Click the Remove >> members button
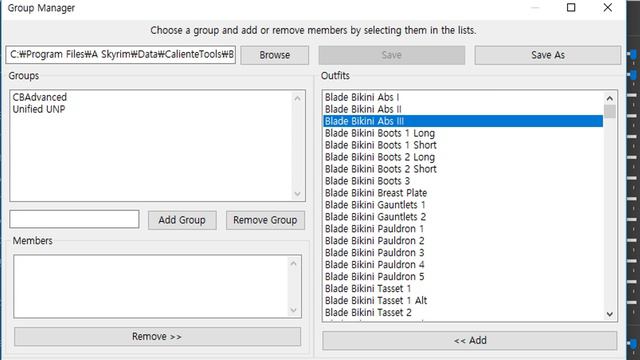The height and width of the screenshot is (360, 640). 157,337
